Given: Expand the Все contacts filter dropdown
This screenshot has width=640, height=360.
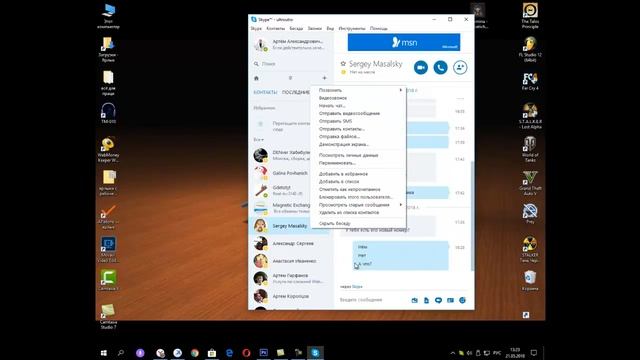Looking at the screenshot, I should (x=258, y=140).
